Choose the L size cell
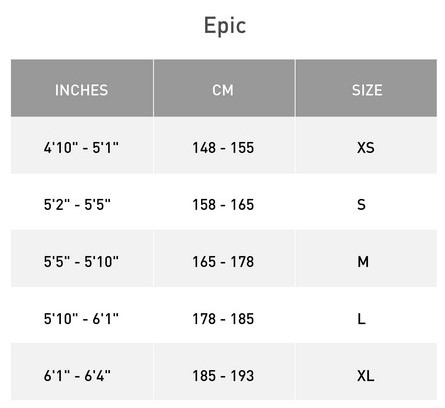This screenshot has width=445, height=408. (x=366, y=315)
